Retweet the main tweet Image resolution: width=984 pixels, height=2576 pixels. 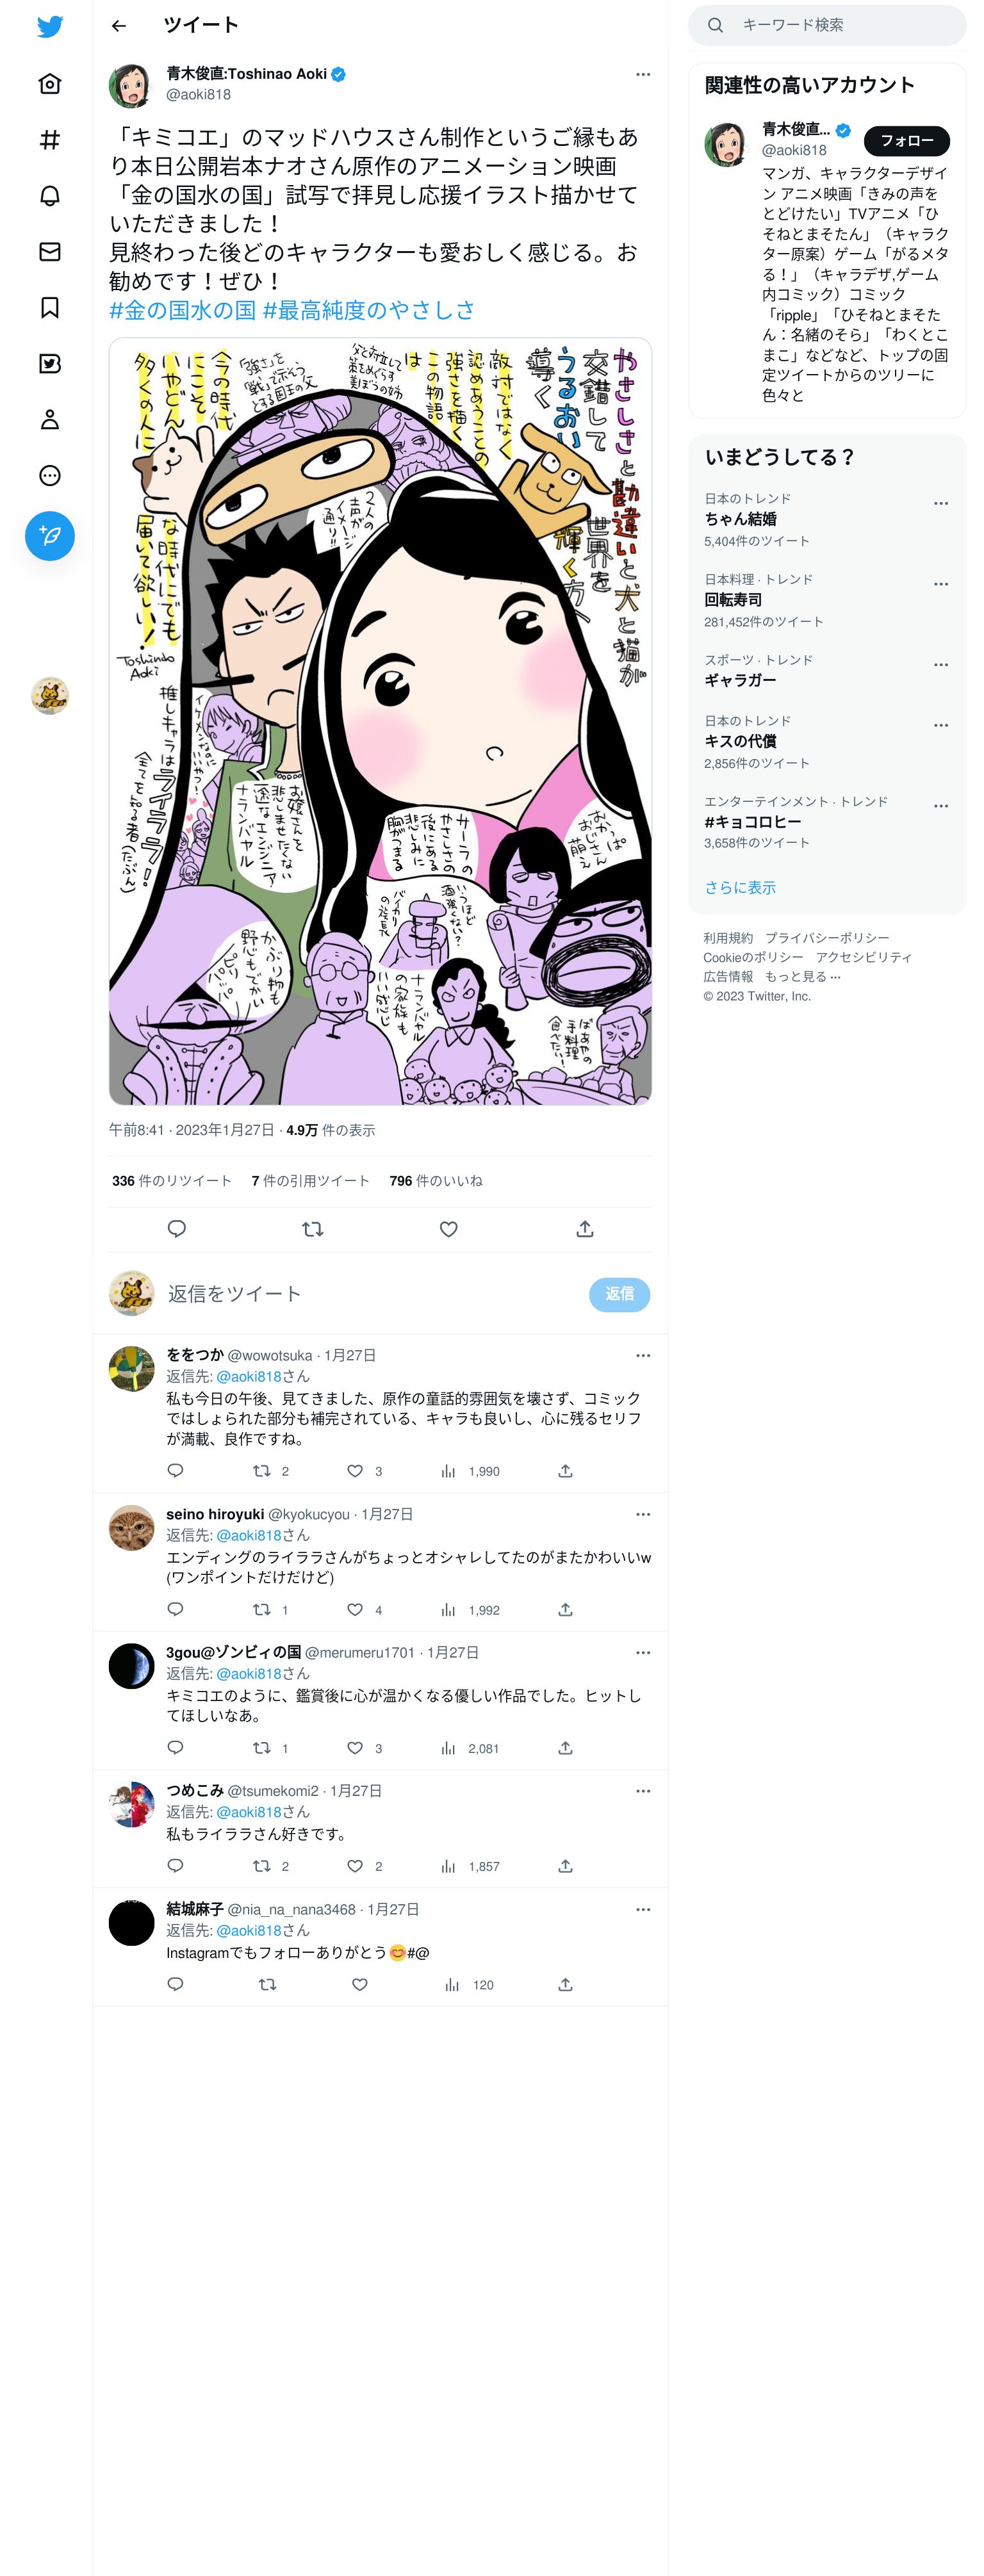[x=313, y=1229]
